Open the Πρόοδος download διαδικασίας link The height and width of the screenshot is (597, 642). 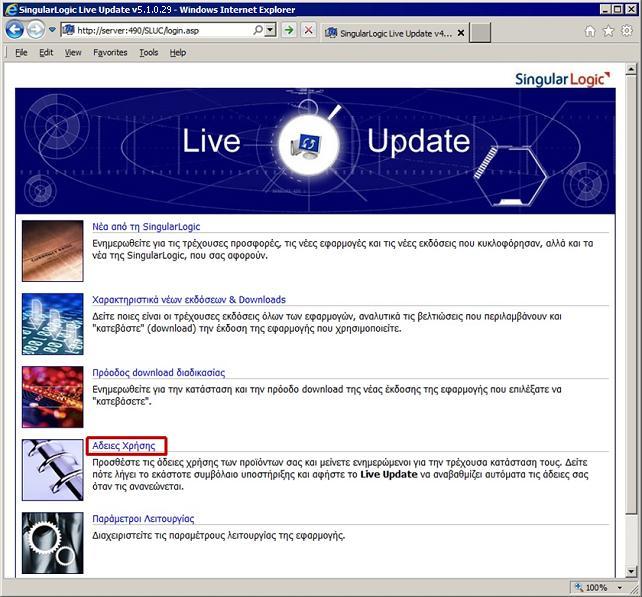tap(158, 373)
